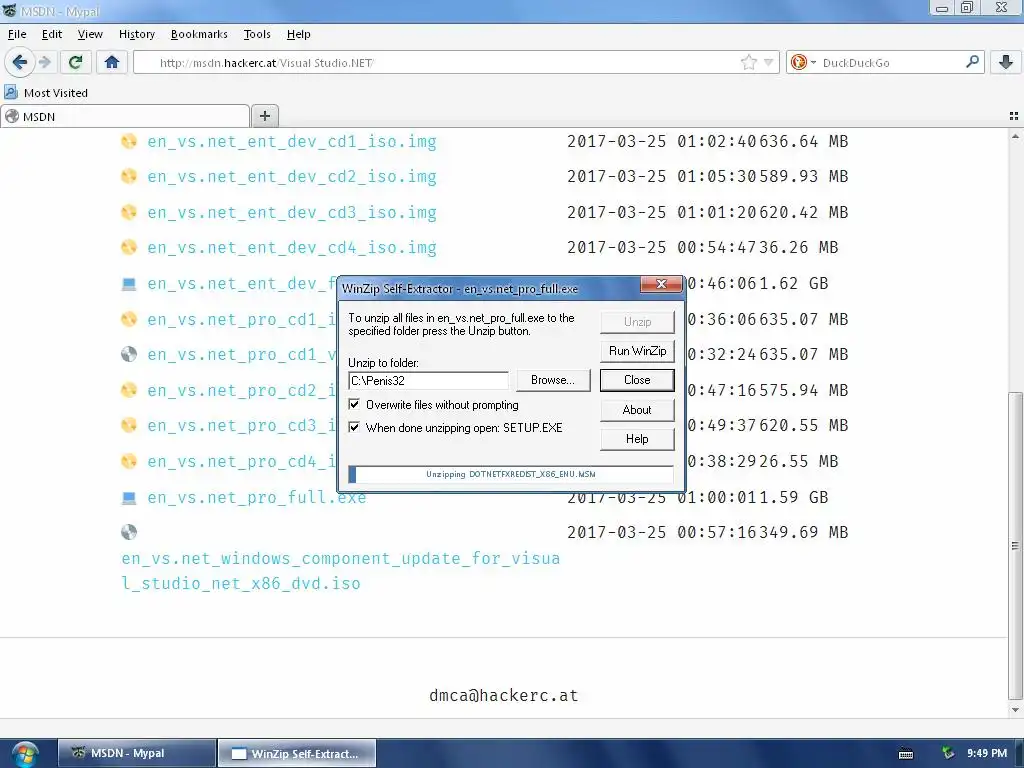Click the Unzip to folder path field

coord(428,381)
